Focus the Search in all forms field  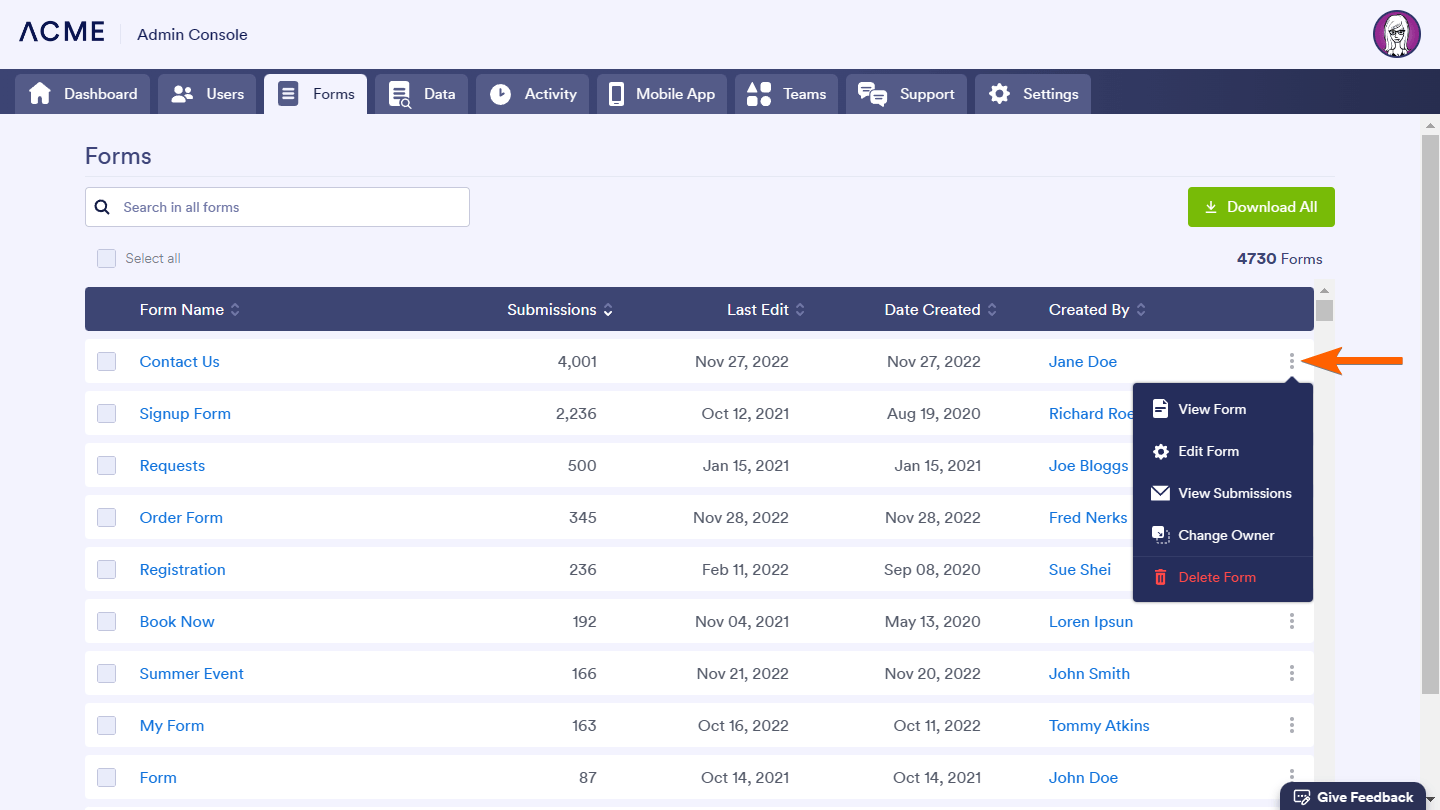click(x=288, y=207)
